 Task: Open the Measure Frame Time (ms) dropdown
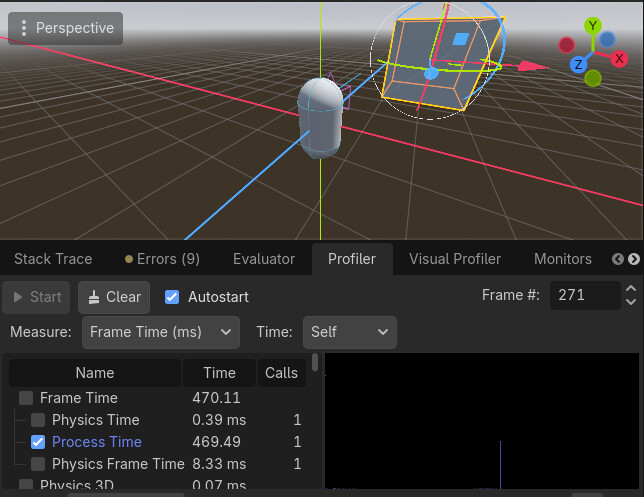point(161,332)
